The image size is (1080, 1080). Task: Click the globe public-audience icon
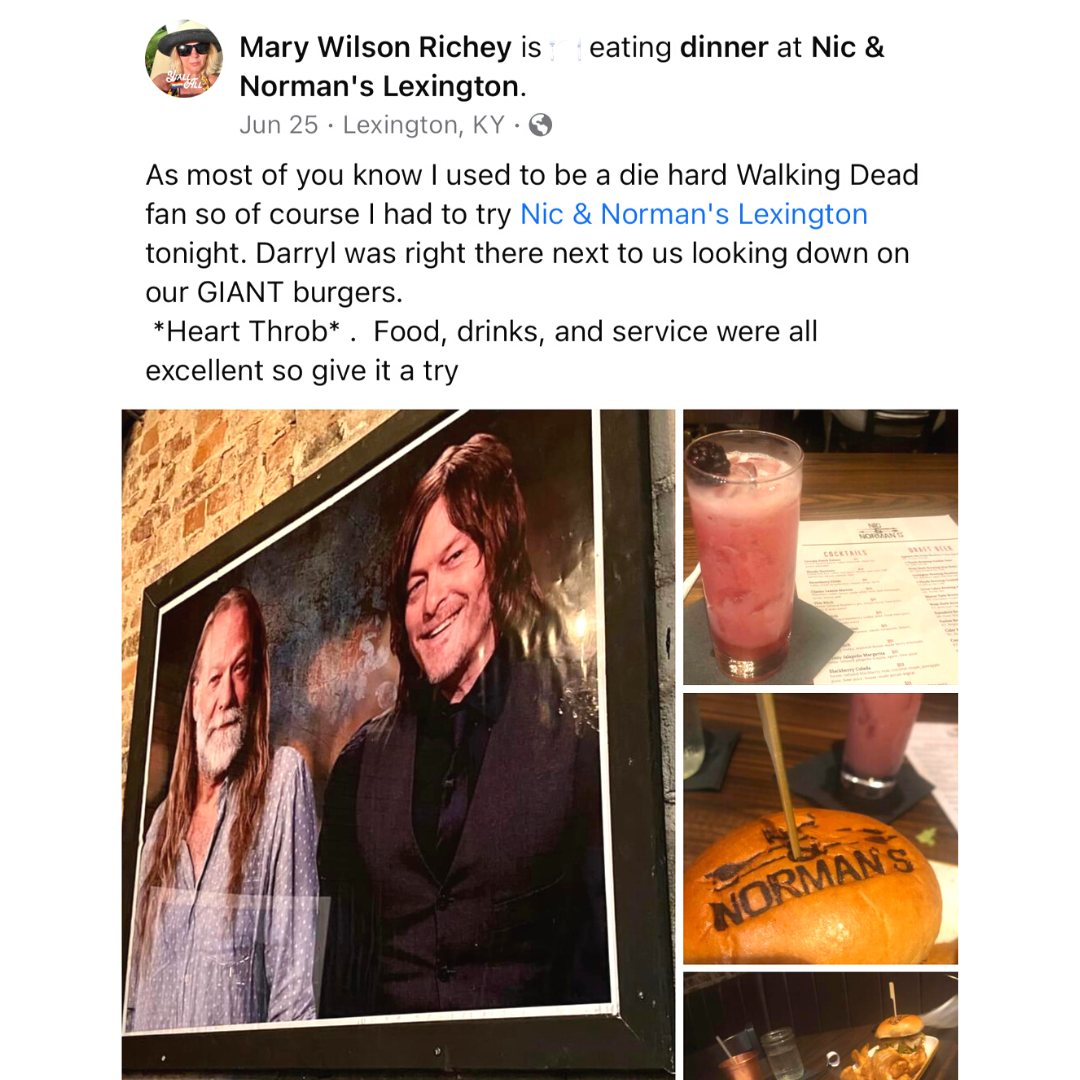[540, 125]
